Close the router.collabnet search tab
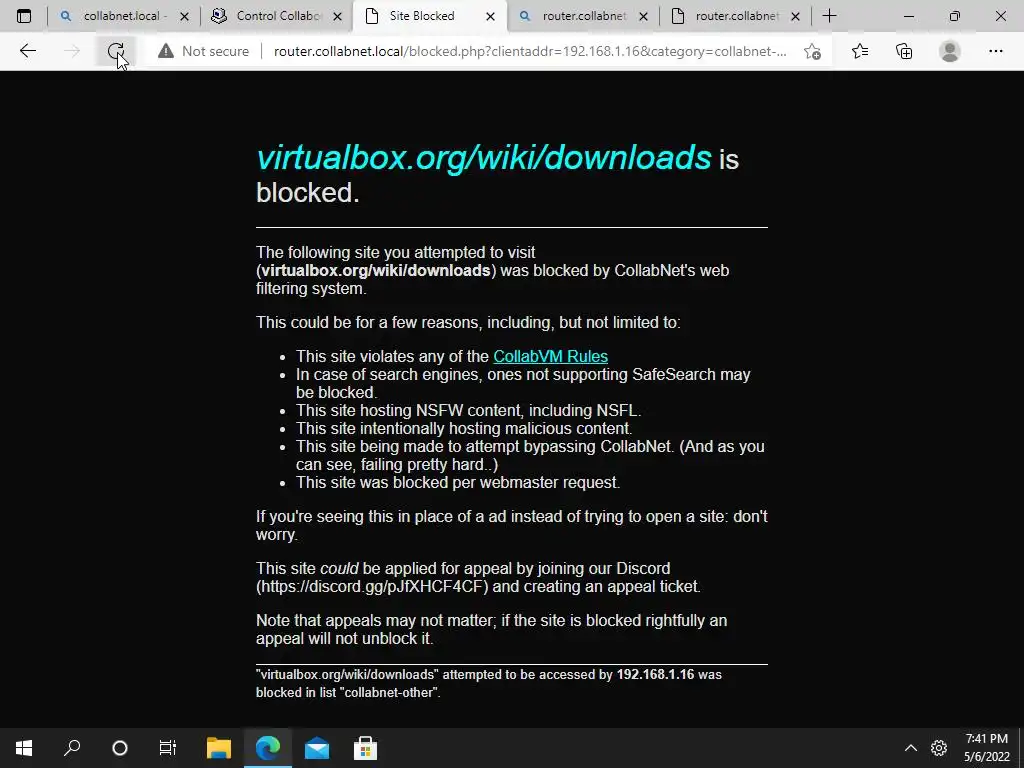 643,16
